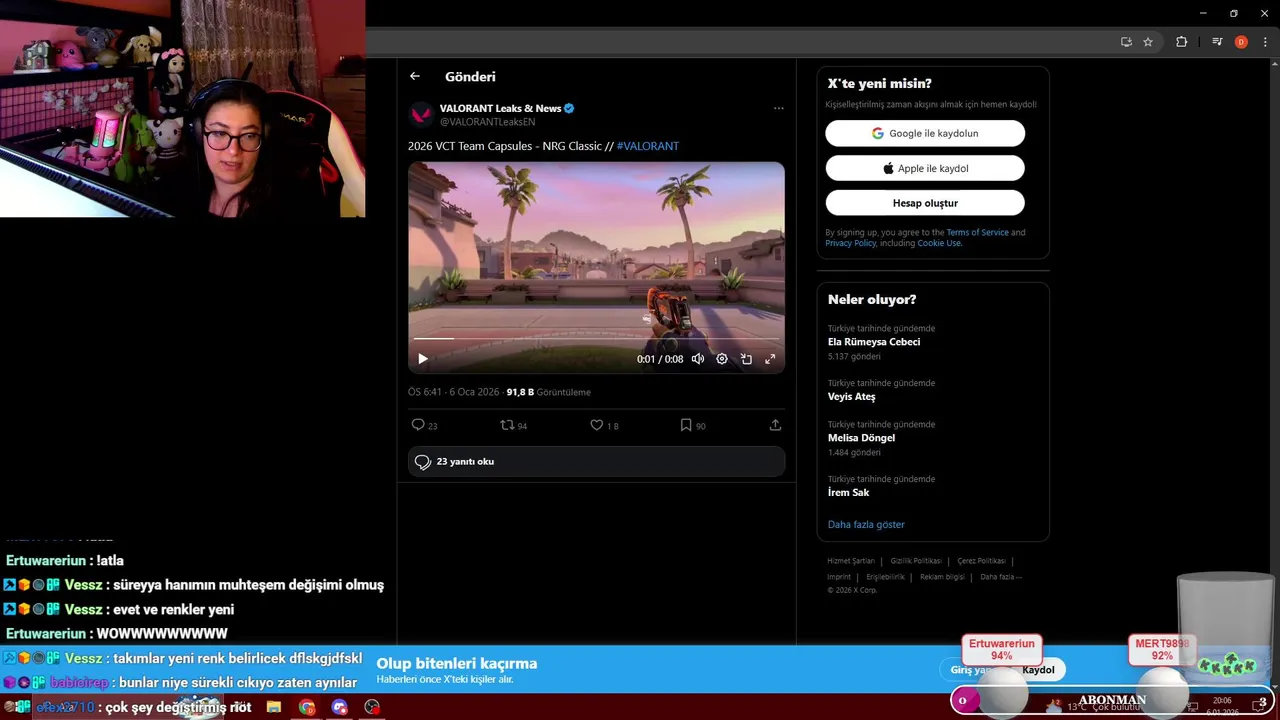Open the 'Reklam bilgisi' footer link
The image size is (1280, 720).
(x=942, y=577)
